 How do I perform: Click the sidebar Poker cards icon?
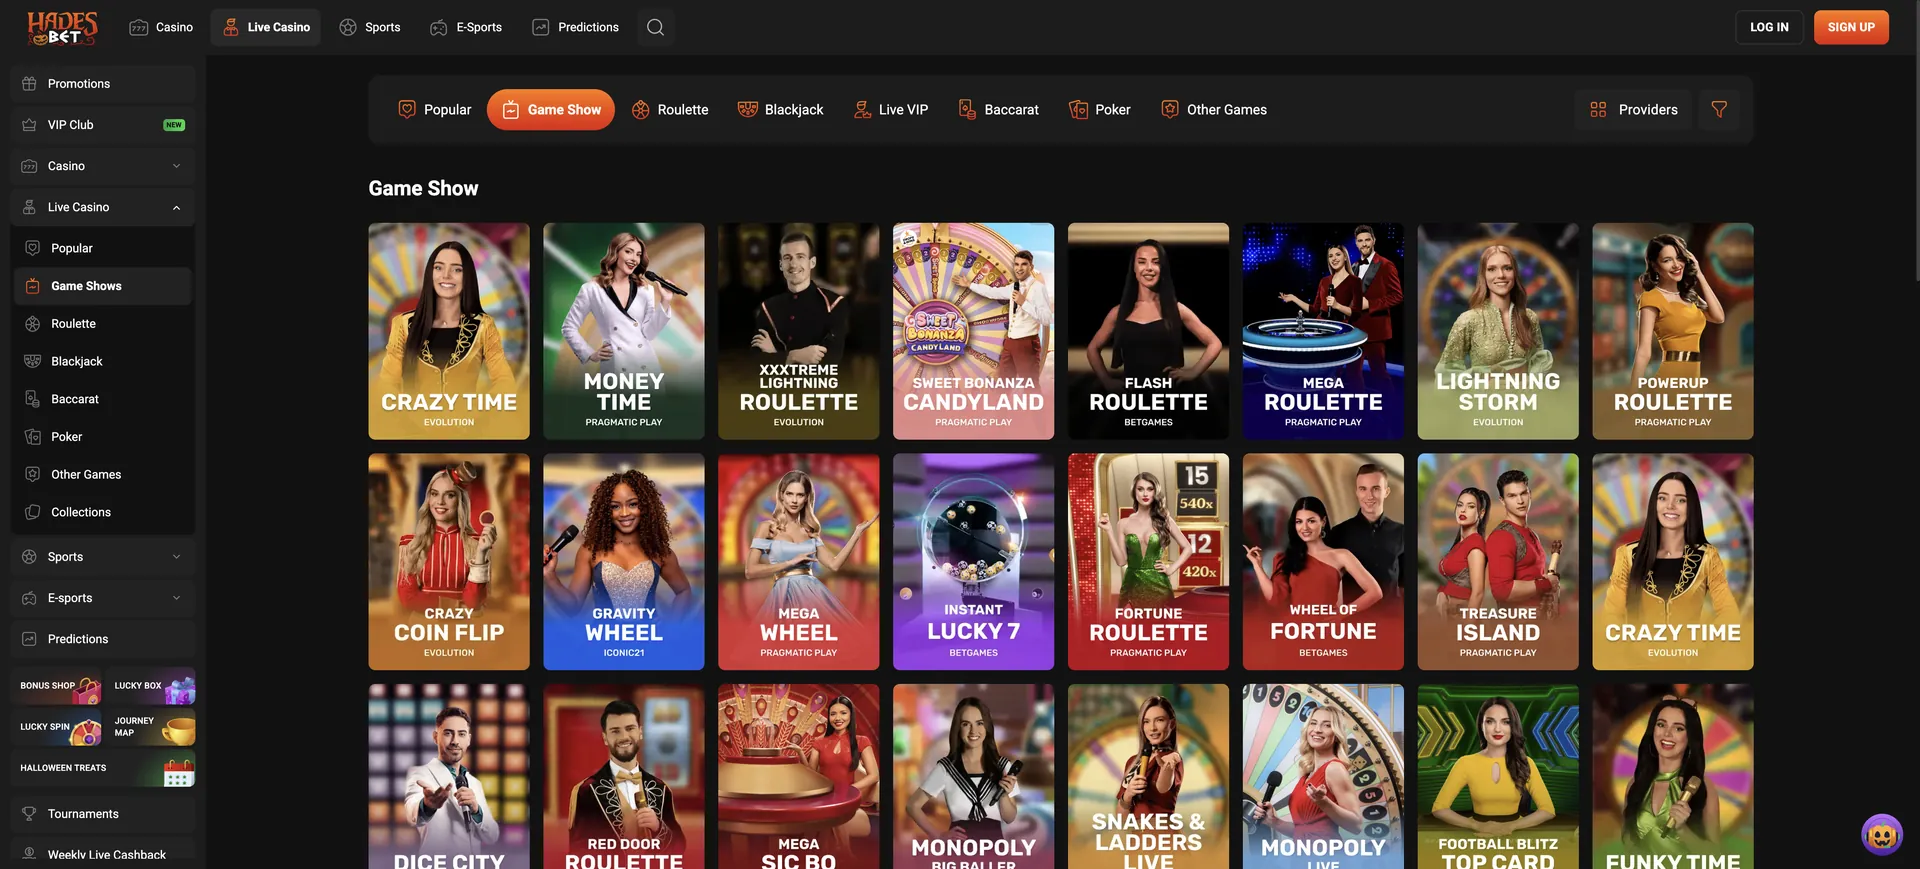pos(33,437)
